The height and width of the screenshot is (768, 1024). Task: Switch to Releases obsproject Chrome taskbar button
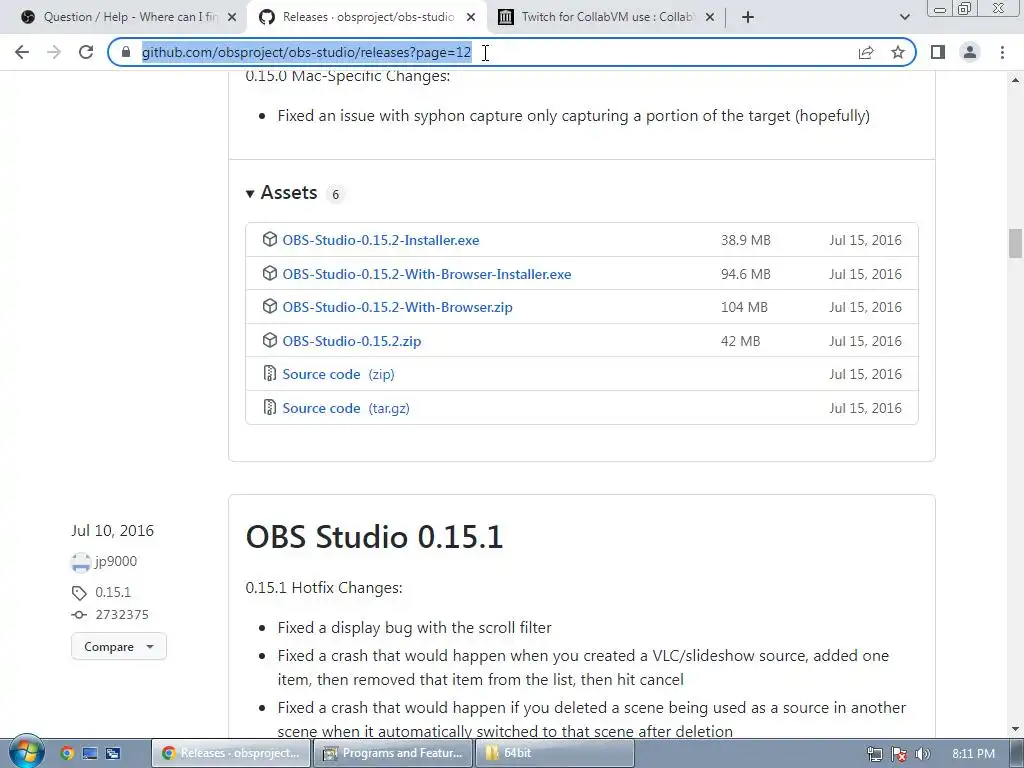click(x=232, y=753)
